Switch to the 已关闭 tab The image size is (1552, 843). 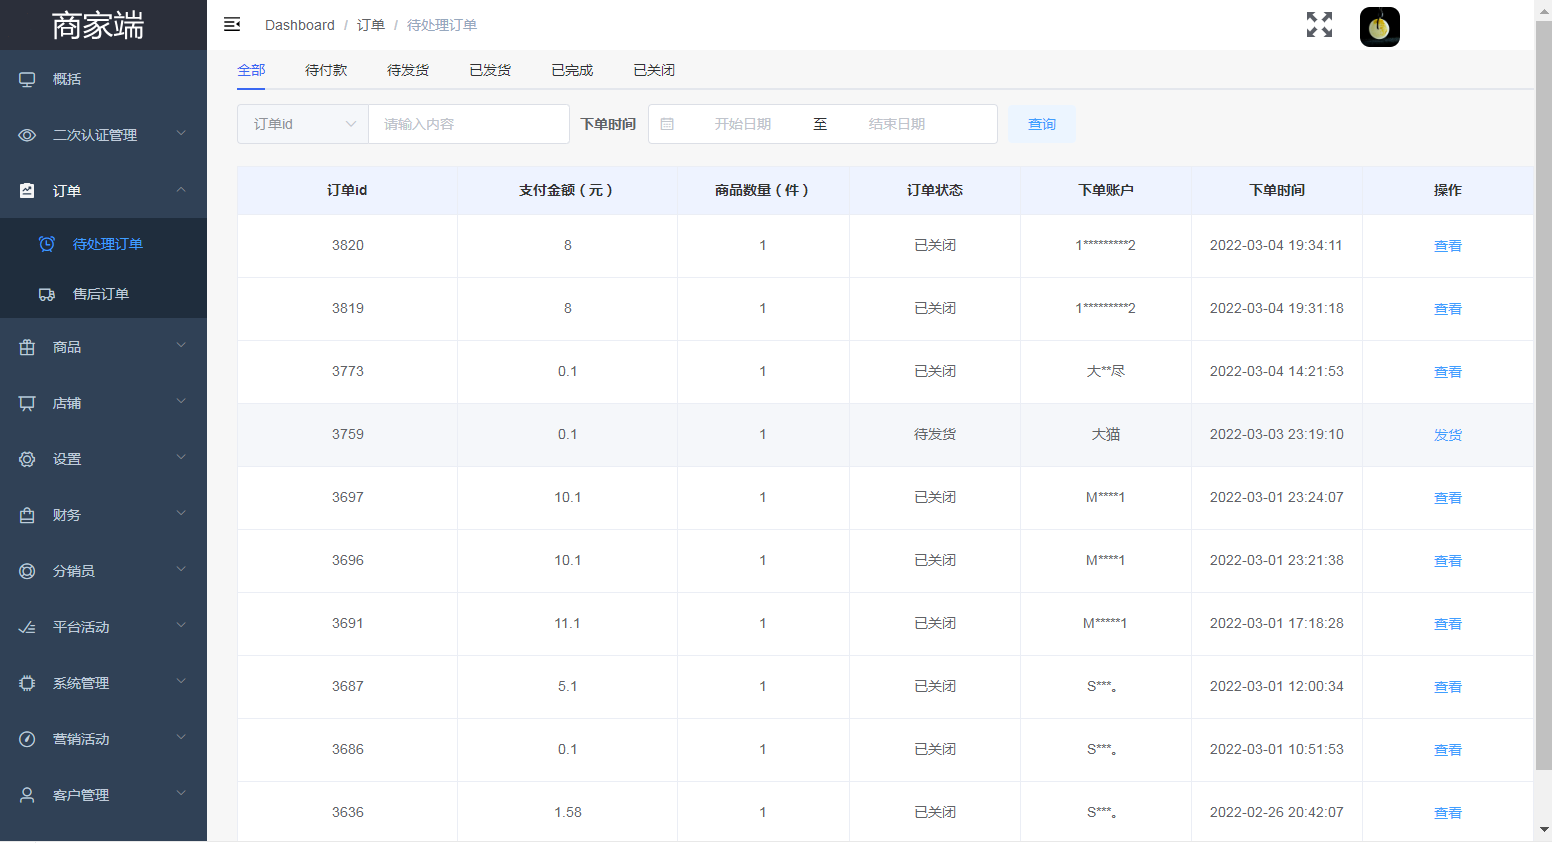(654, 70)
